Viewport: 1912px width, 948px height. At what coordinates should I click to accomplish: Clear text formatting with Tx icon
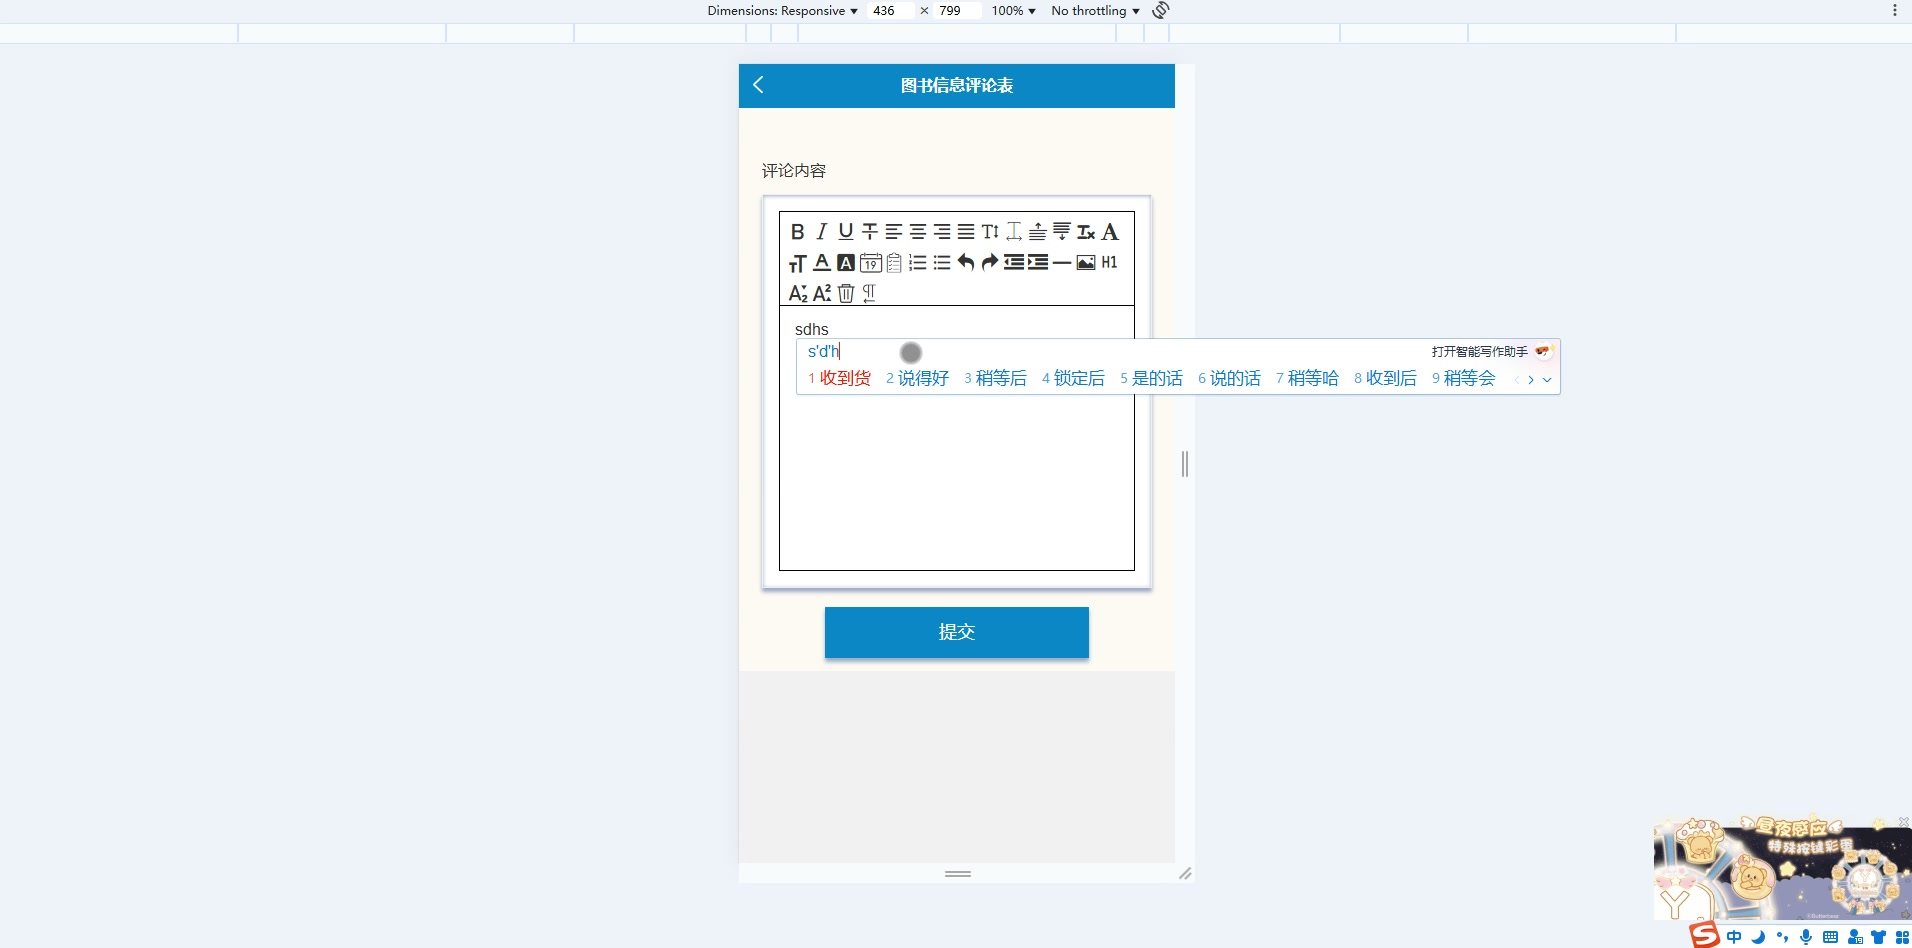click(x=1086, y=232)
